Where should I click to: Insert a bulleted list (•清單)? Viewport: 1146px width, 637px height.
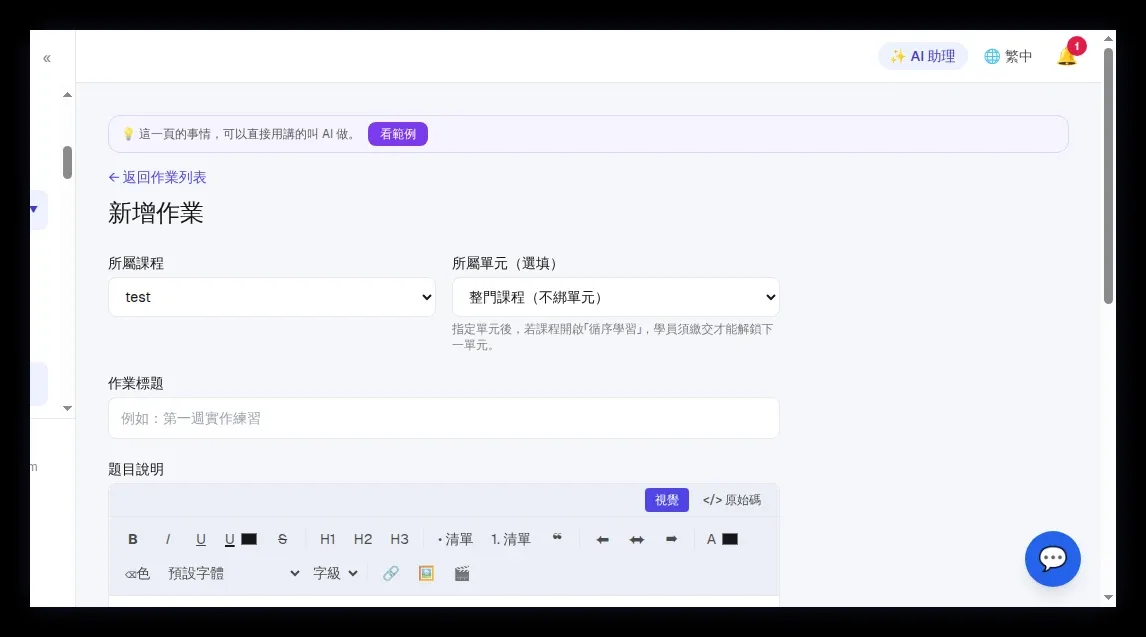455,539
